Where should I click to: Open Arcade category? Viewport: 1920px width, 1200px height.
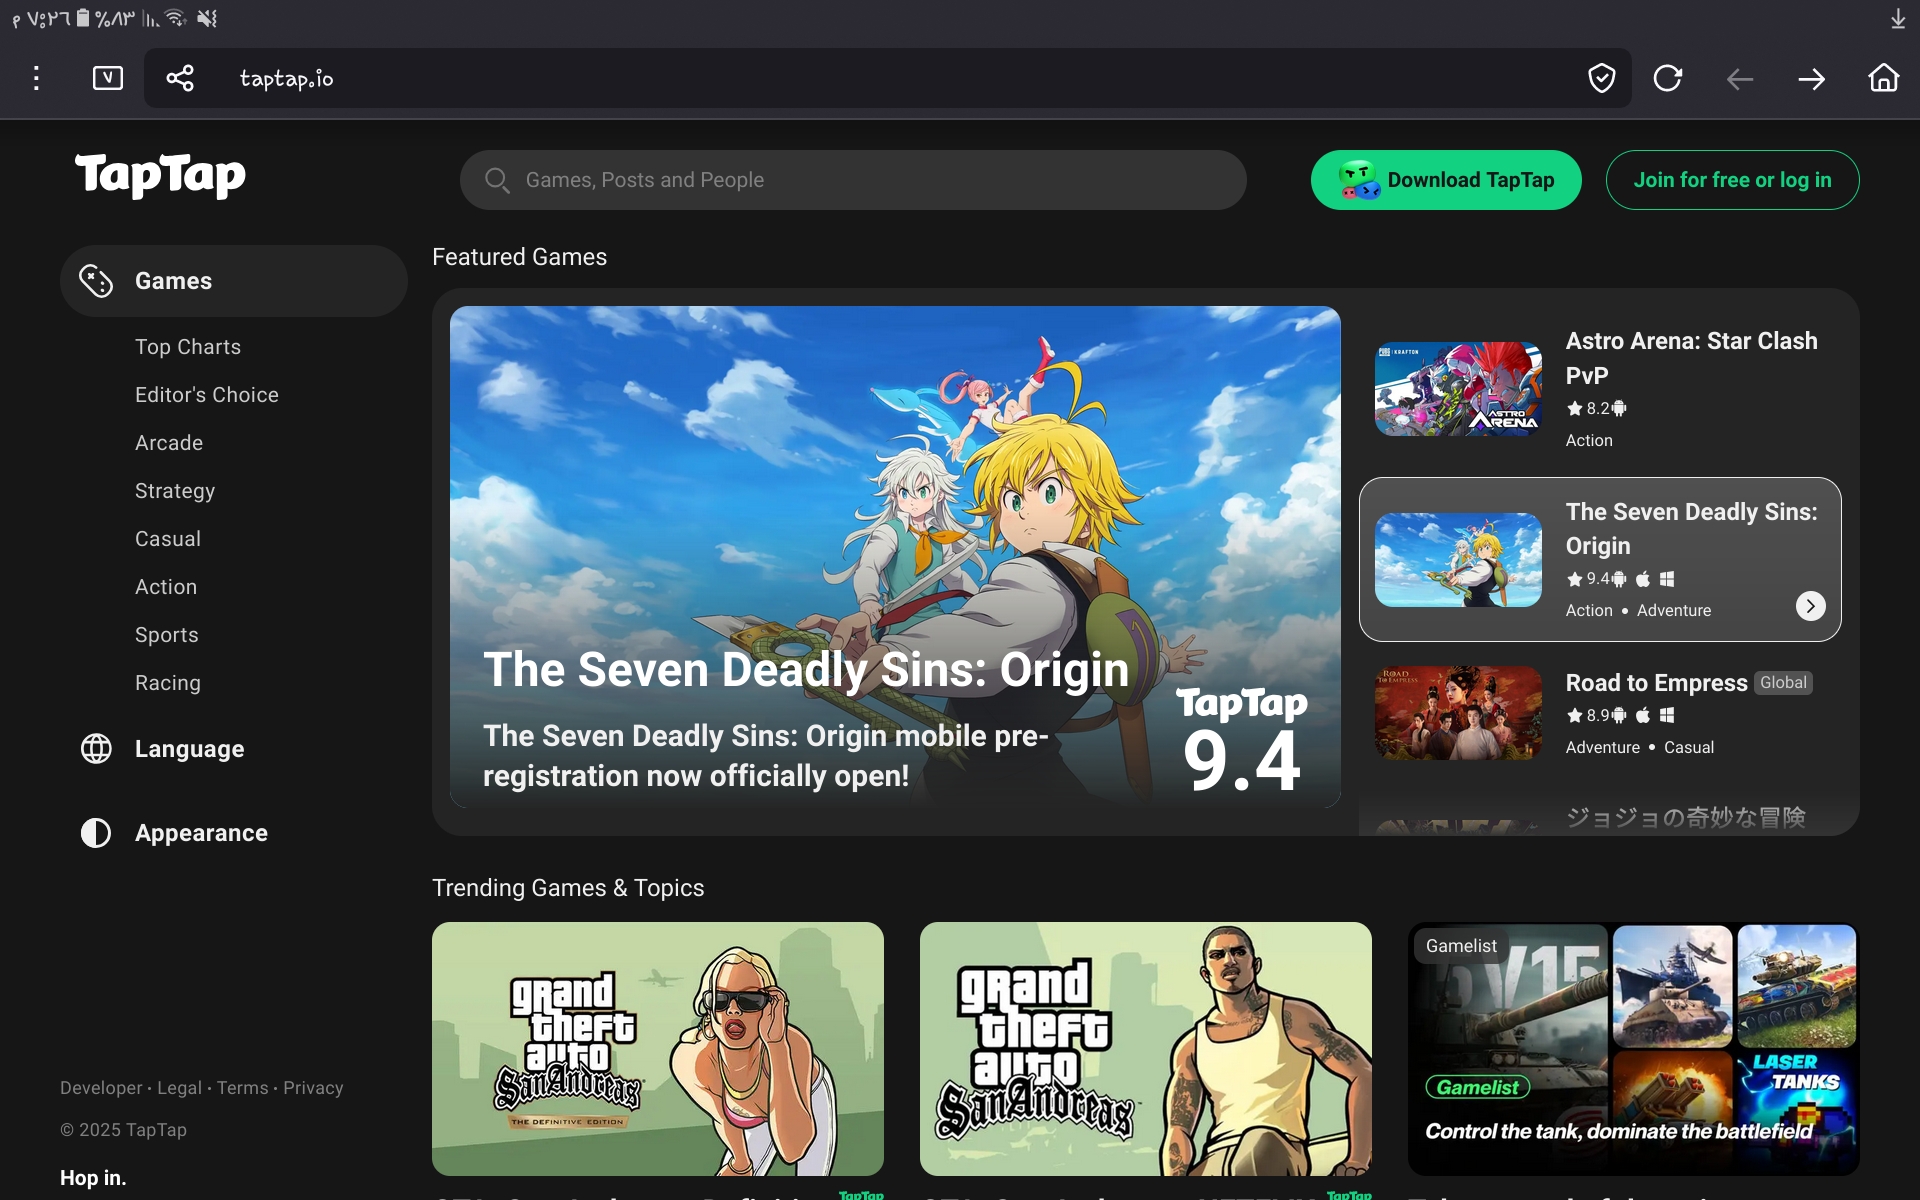click(x=169, y=443)
